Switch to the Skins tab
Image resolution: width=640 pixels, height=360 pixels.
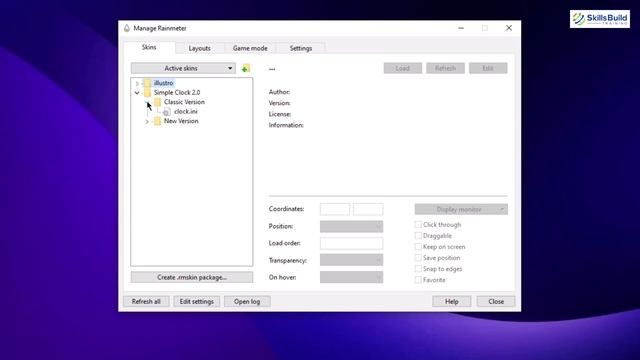tap(149, 47)
